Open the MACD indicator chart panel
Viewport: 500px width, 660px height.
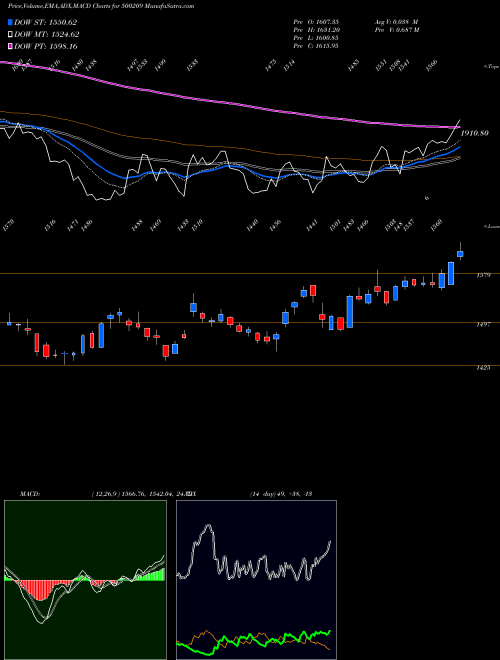tap(85, 580)
